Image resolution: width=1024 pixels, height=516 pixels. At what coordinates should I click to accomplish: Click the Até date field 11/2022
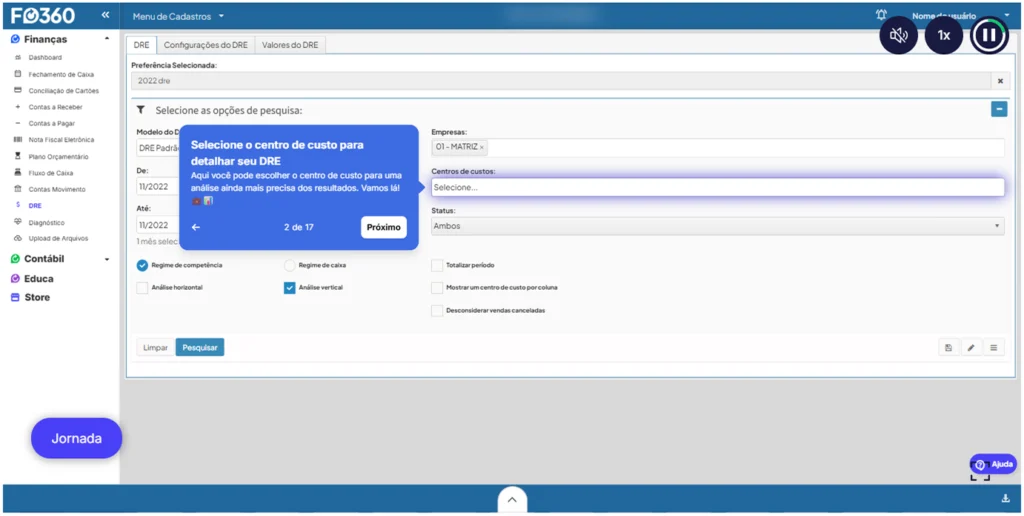pyautogui.click(x=157, y=225)
